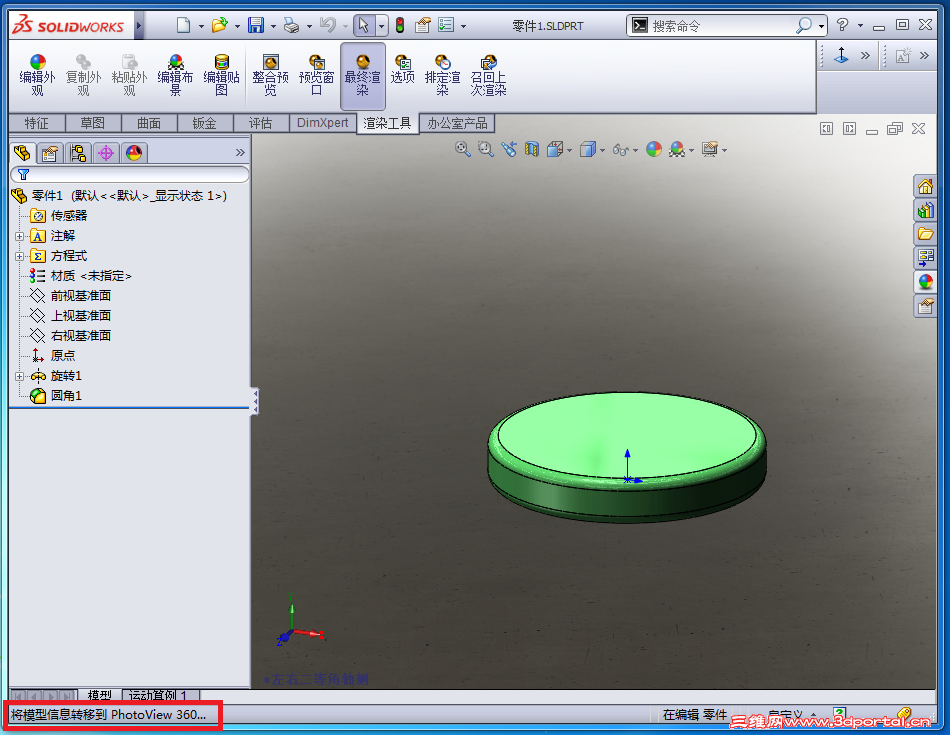Switch to the 曲面 tab
This screenshot has width=950, height=735.
(x=149, y=123)
